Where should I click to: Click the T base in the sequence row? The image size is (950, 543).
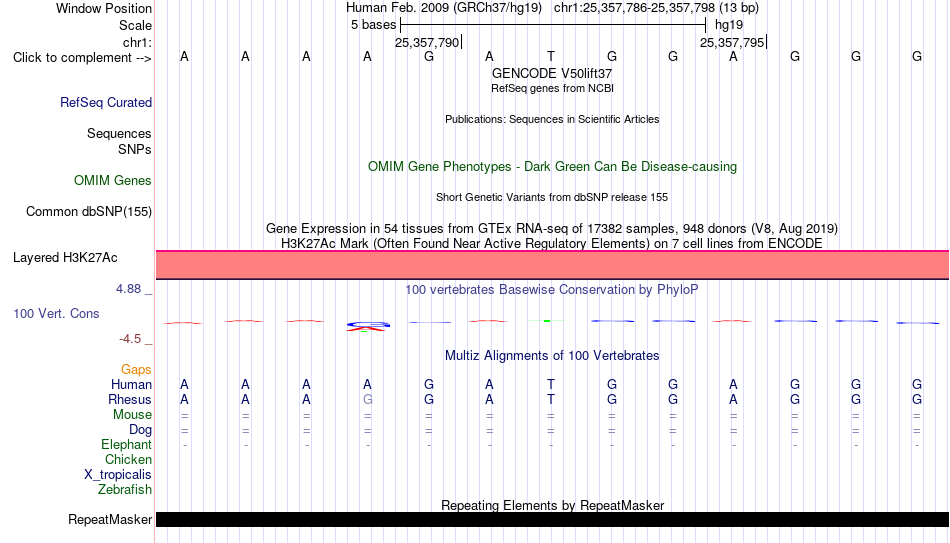tap(551, 57)
